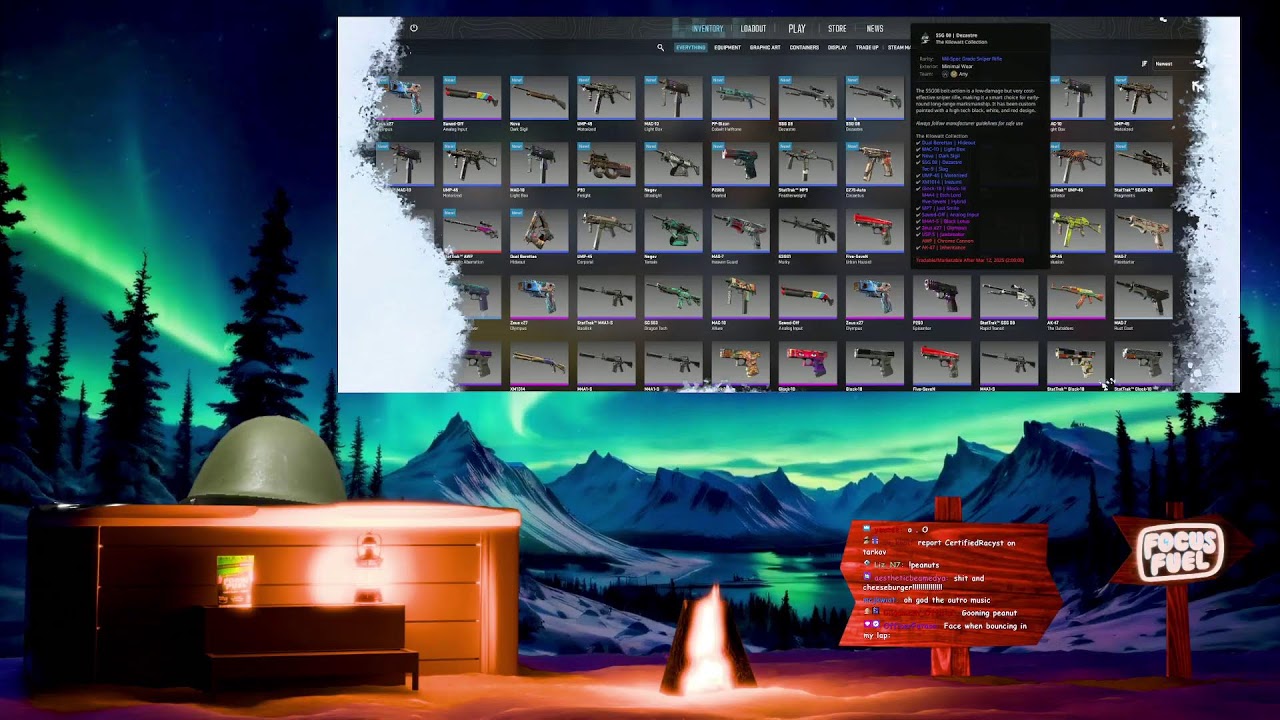The image size is (1280, 720).
Task: Click the red Tradable/Marketable After date text
Action: pos(969,260)
